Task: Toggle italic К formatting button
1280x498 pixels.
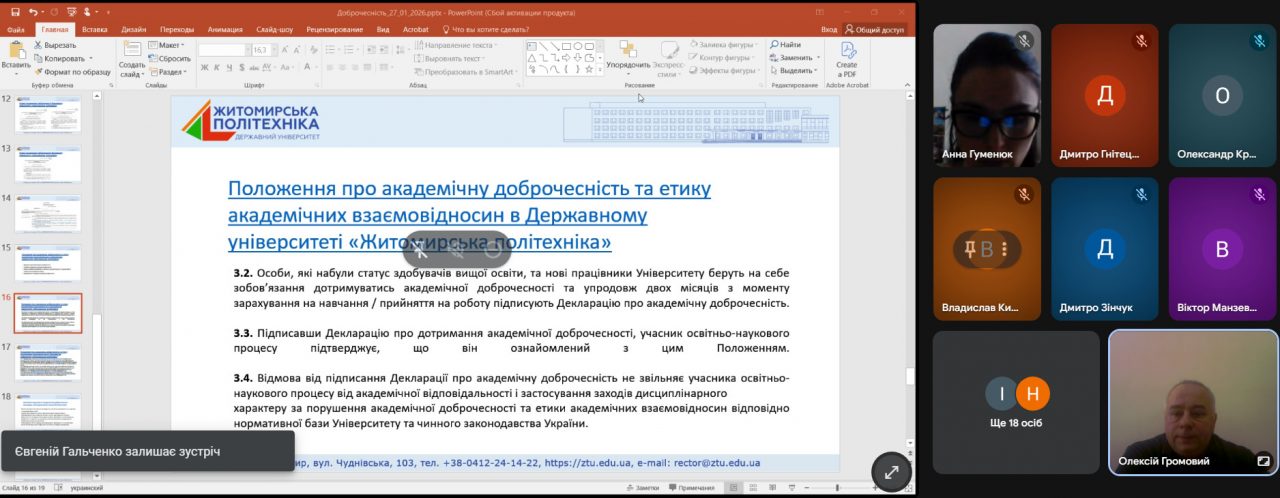Action: point(216,68)
